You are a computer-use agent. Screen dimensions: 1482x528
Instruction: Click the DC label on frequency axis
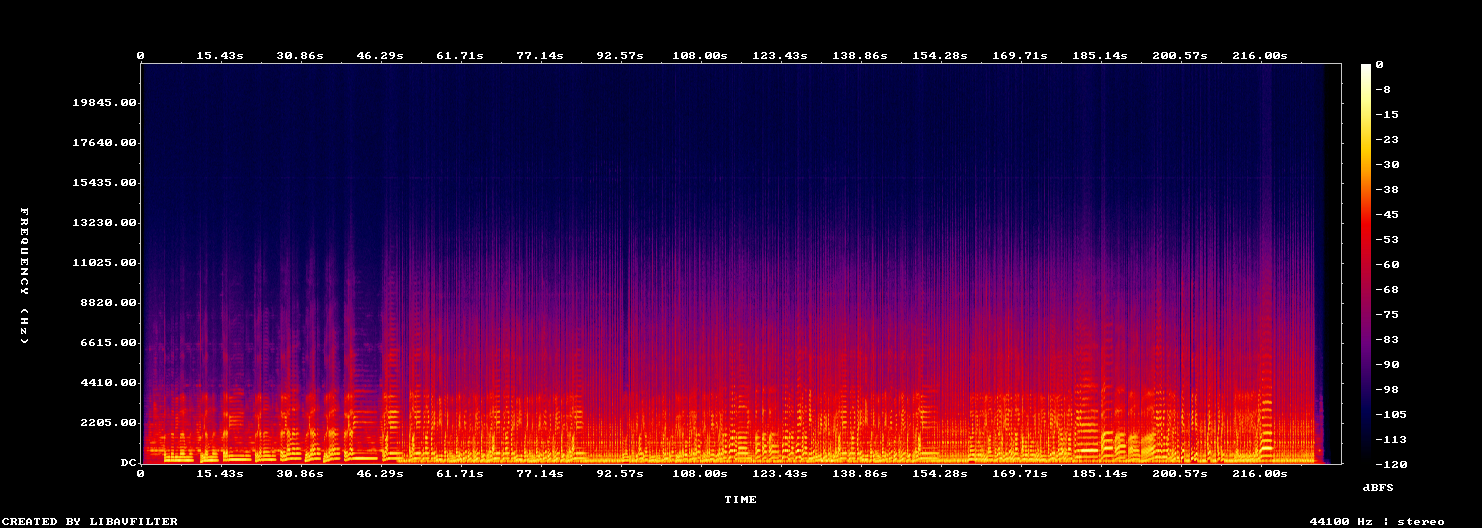pos(128,463)
